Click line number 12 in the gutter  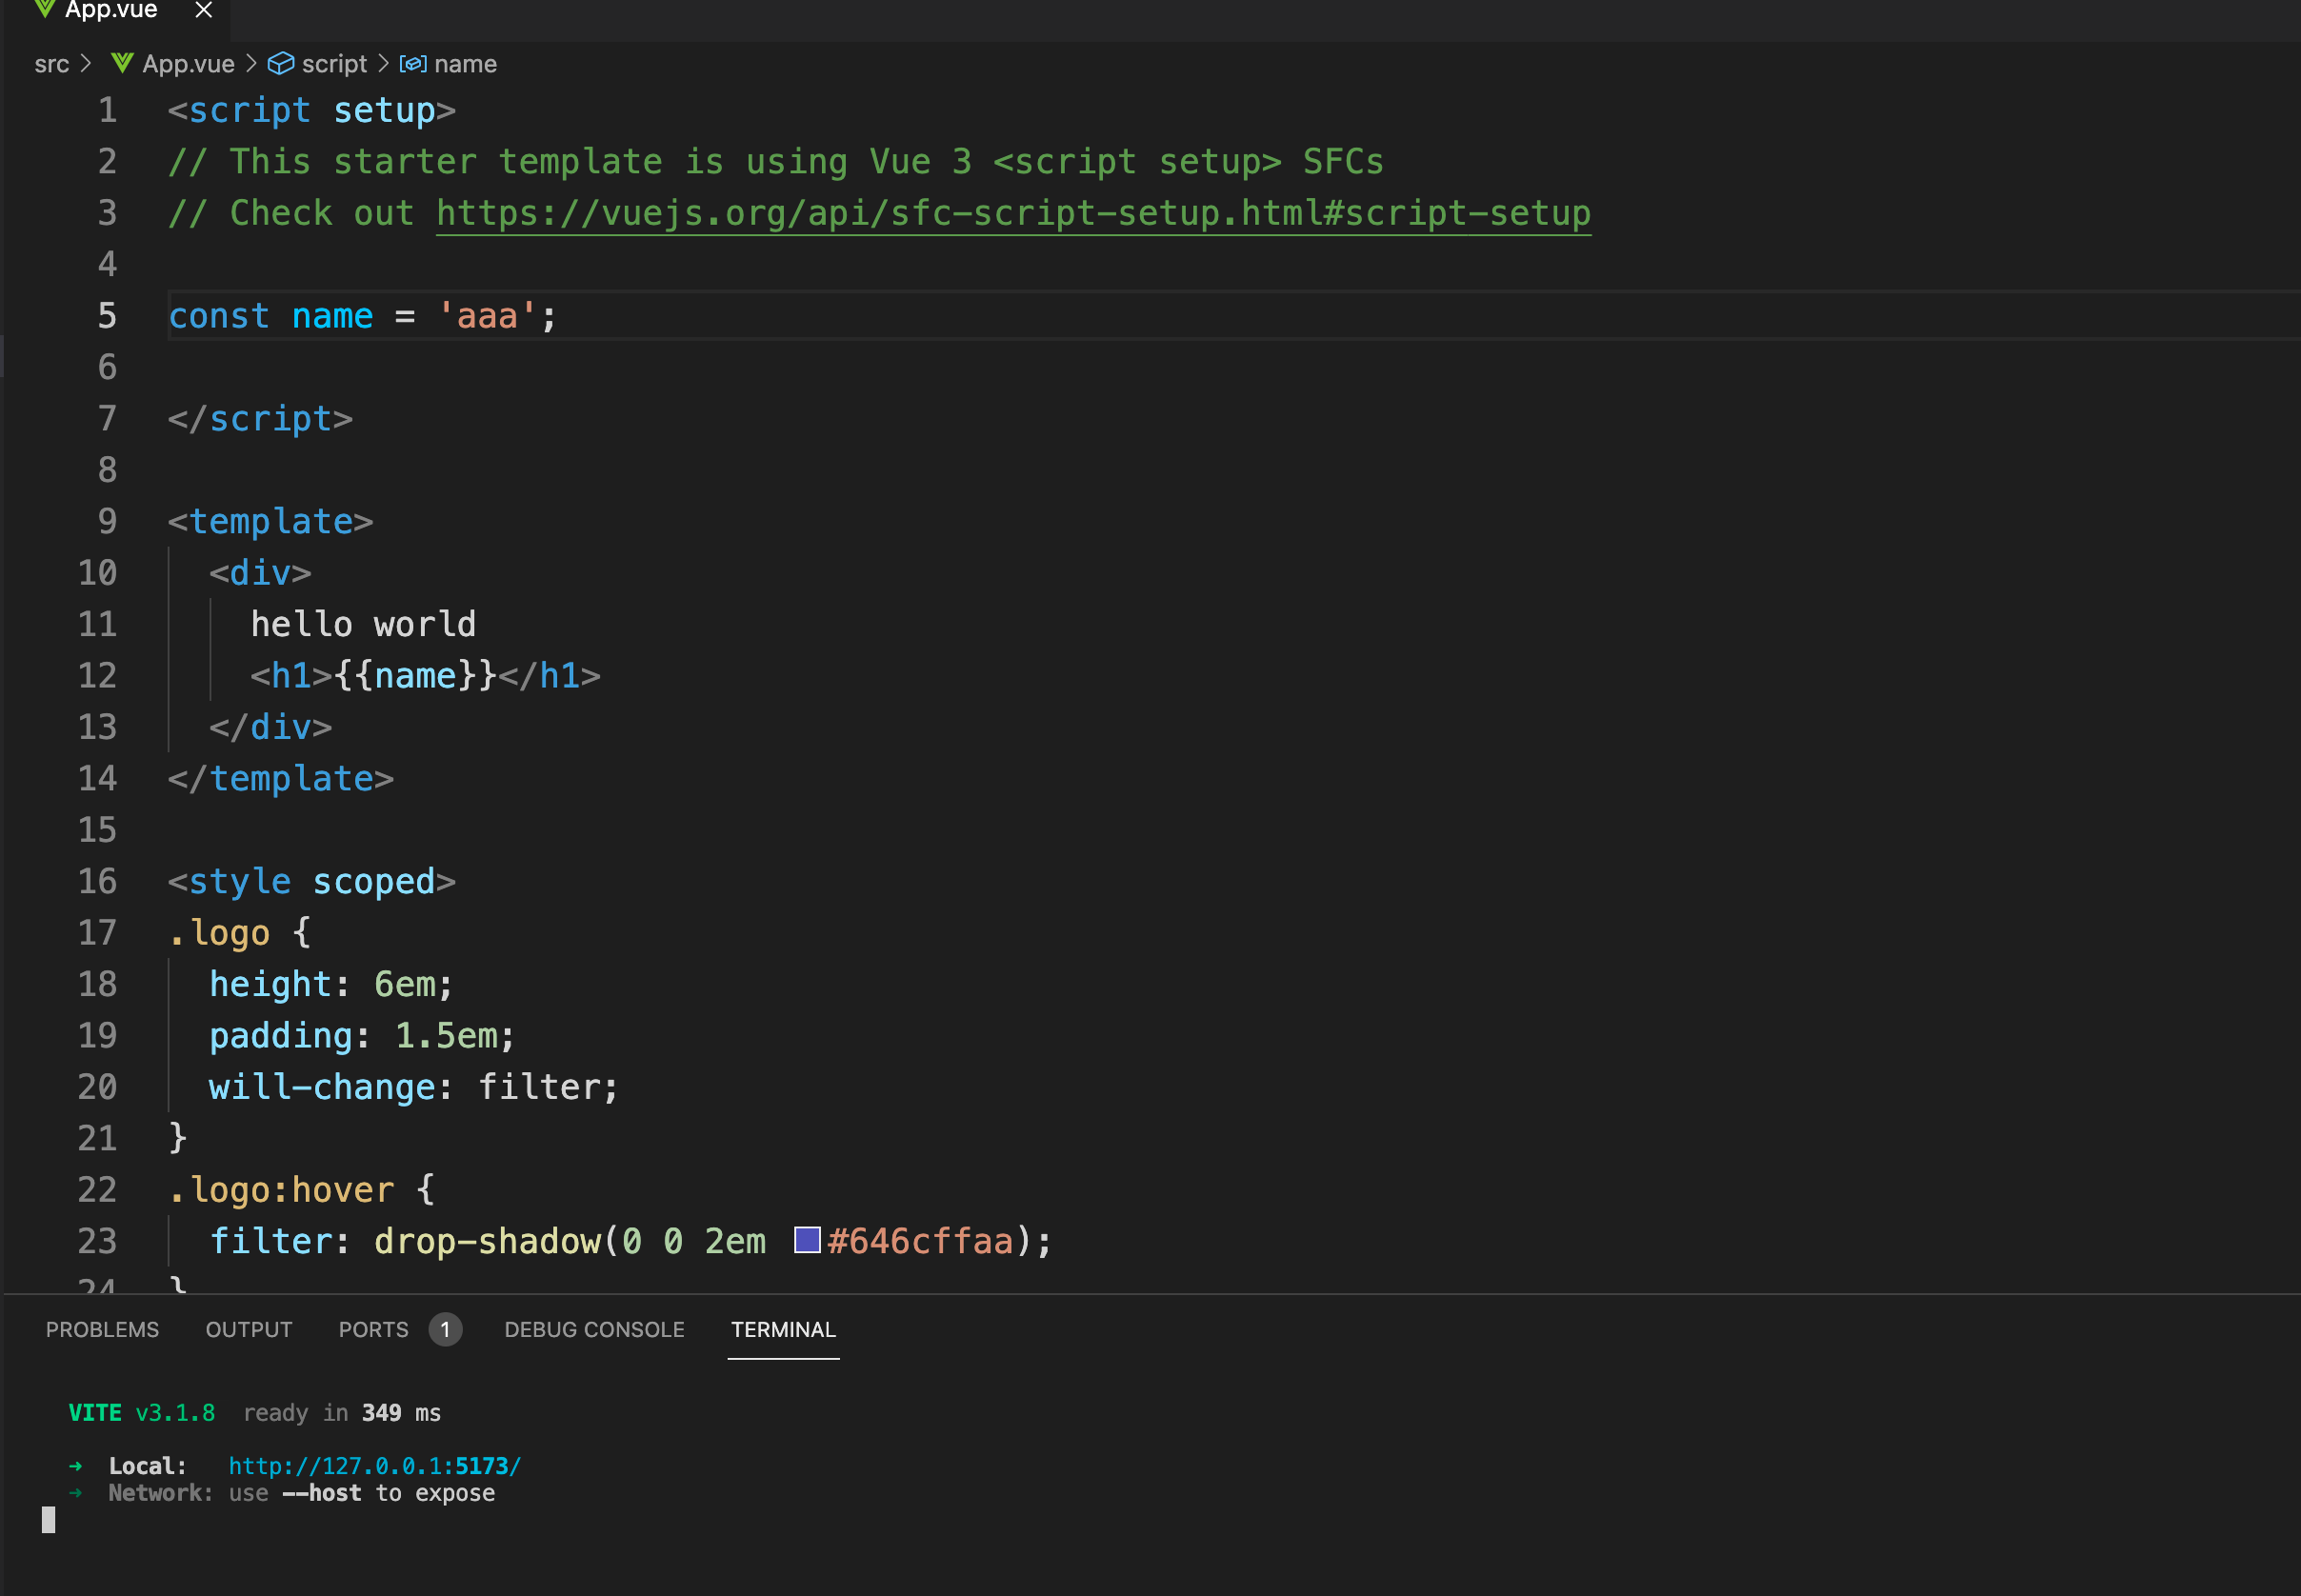click(x=97, y=675)
